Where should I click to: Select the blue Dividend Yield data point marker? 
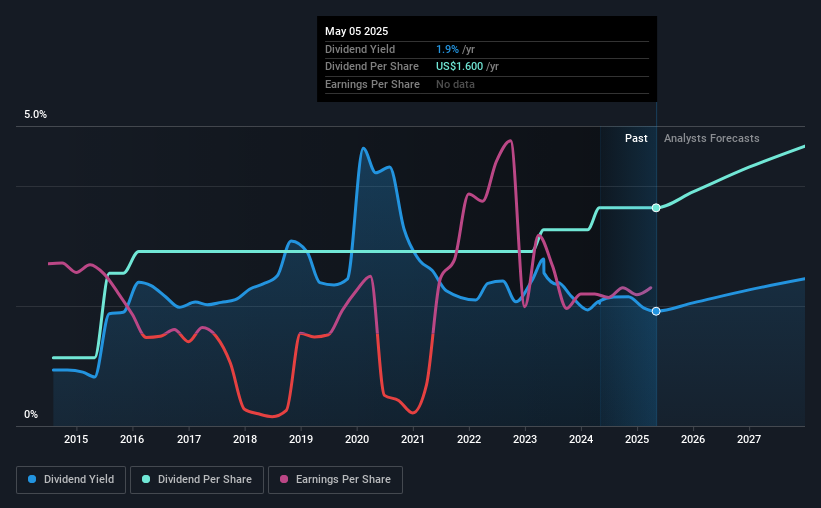pos(656,311)
